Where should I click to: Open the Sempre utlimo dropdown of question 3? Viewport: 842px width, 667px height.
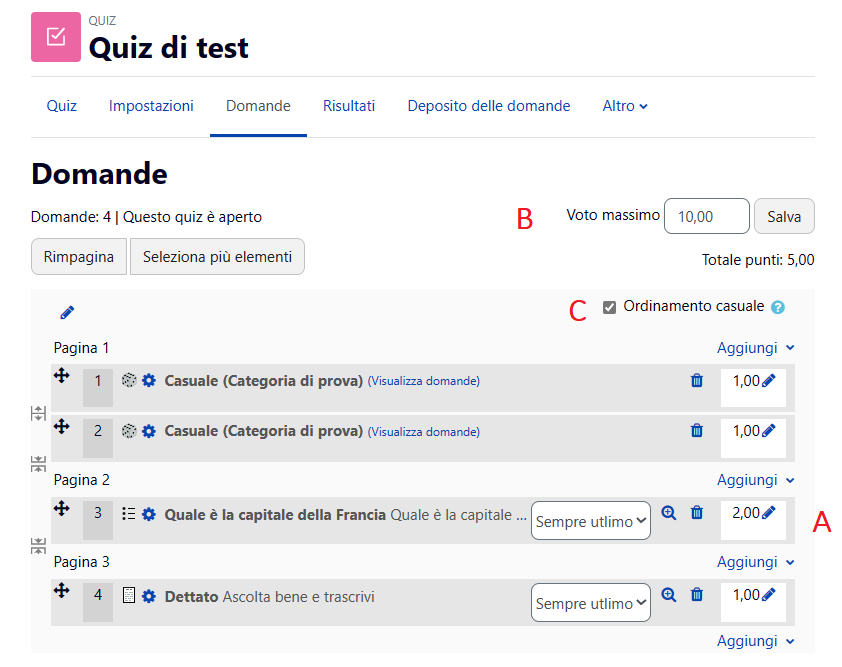(x=590, y=520)
